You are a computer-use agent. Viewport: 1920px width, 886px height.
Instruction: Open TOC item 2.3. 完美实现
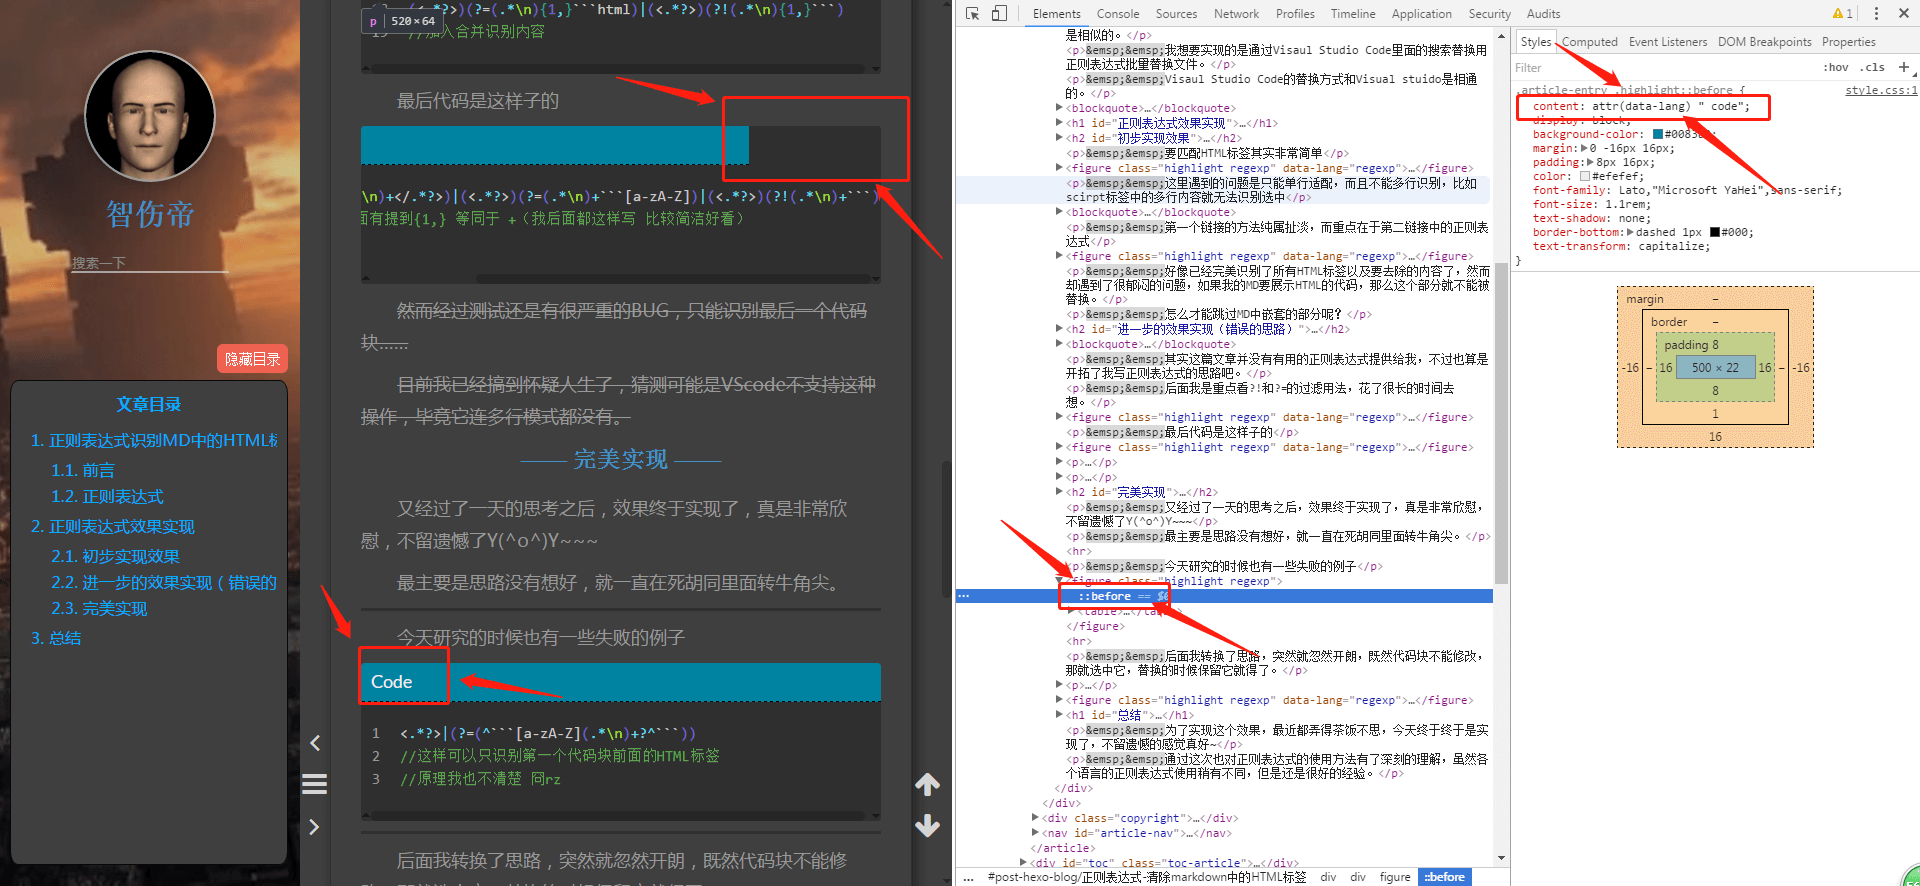pos(99,608)
